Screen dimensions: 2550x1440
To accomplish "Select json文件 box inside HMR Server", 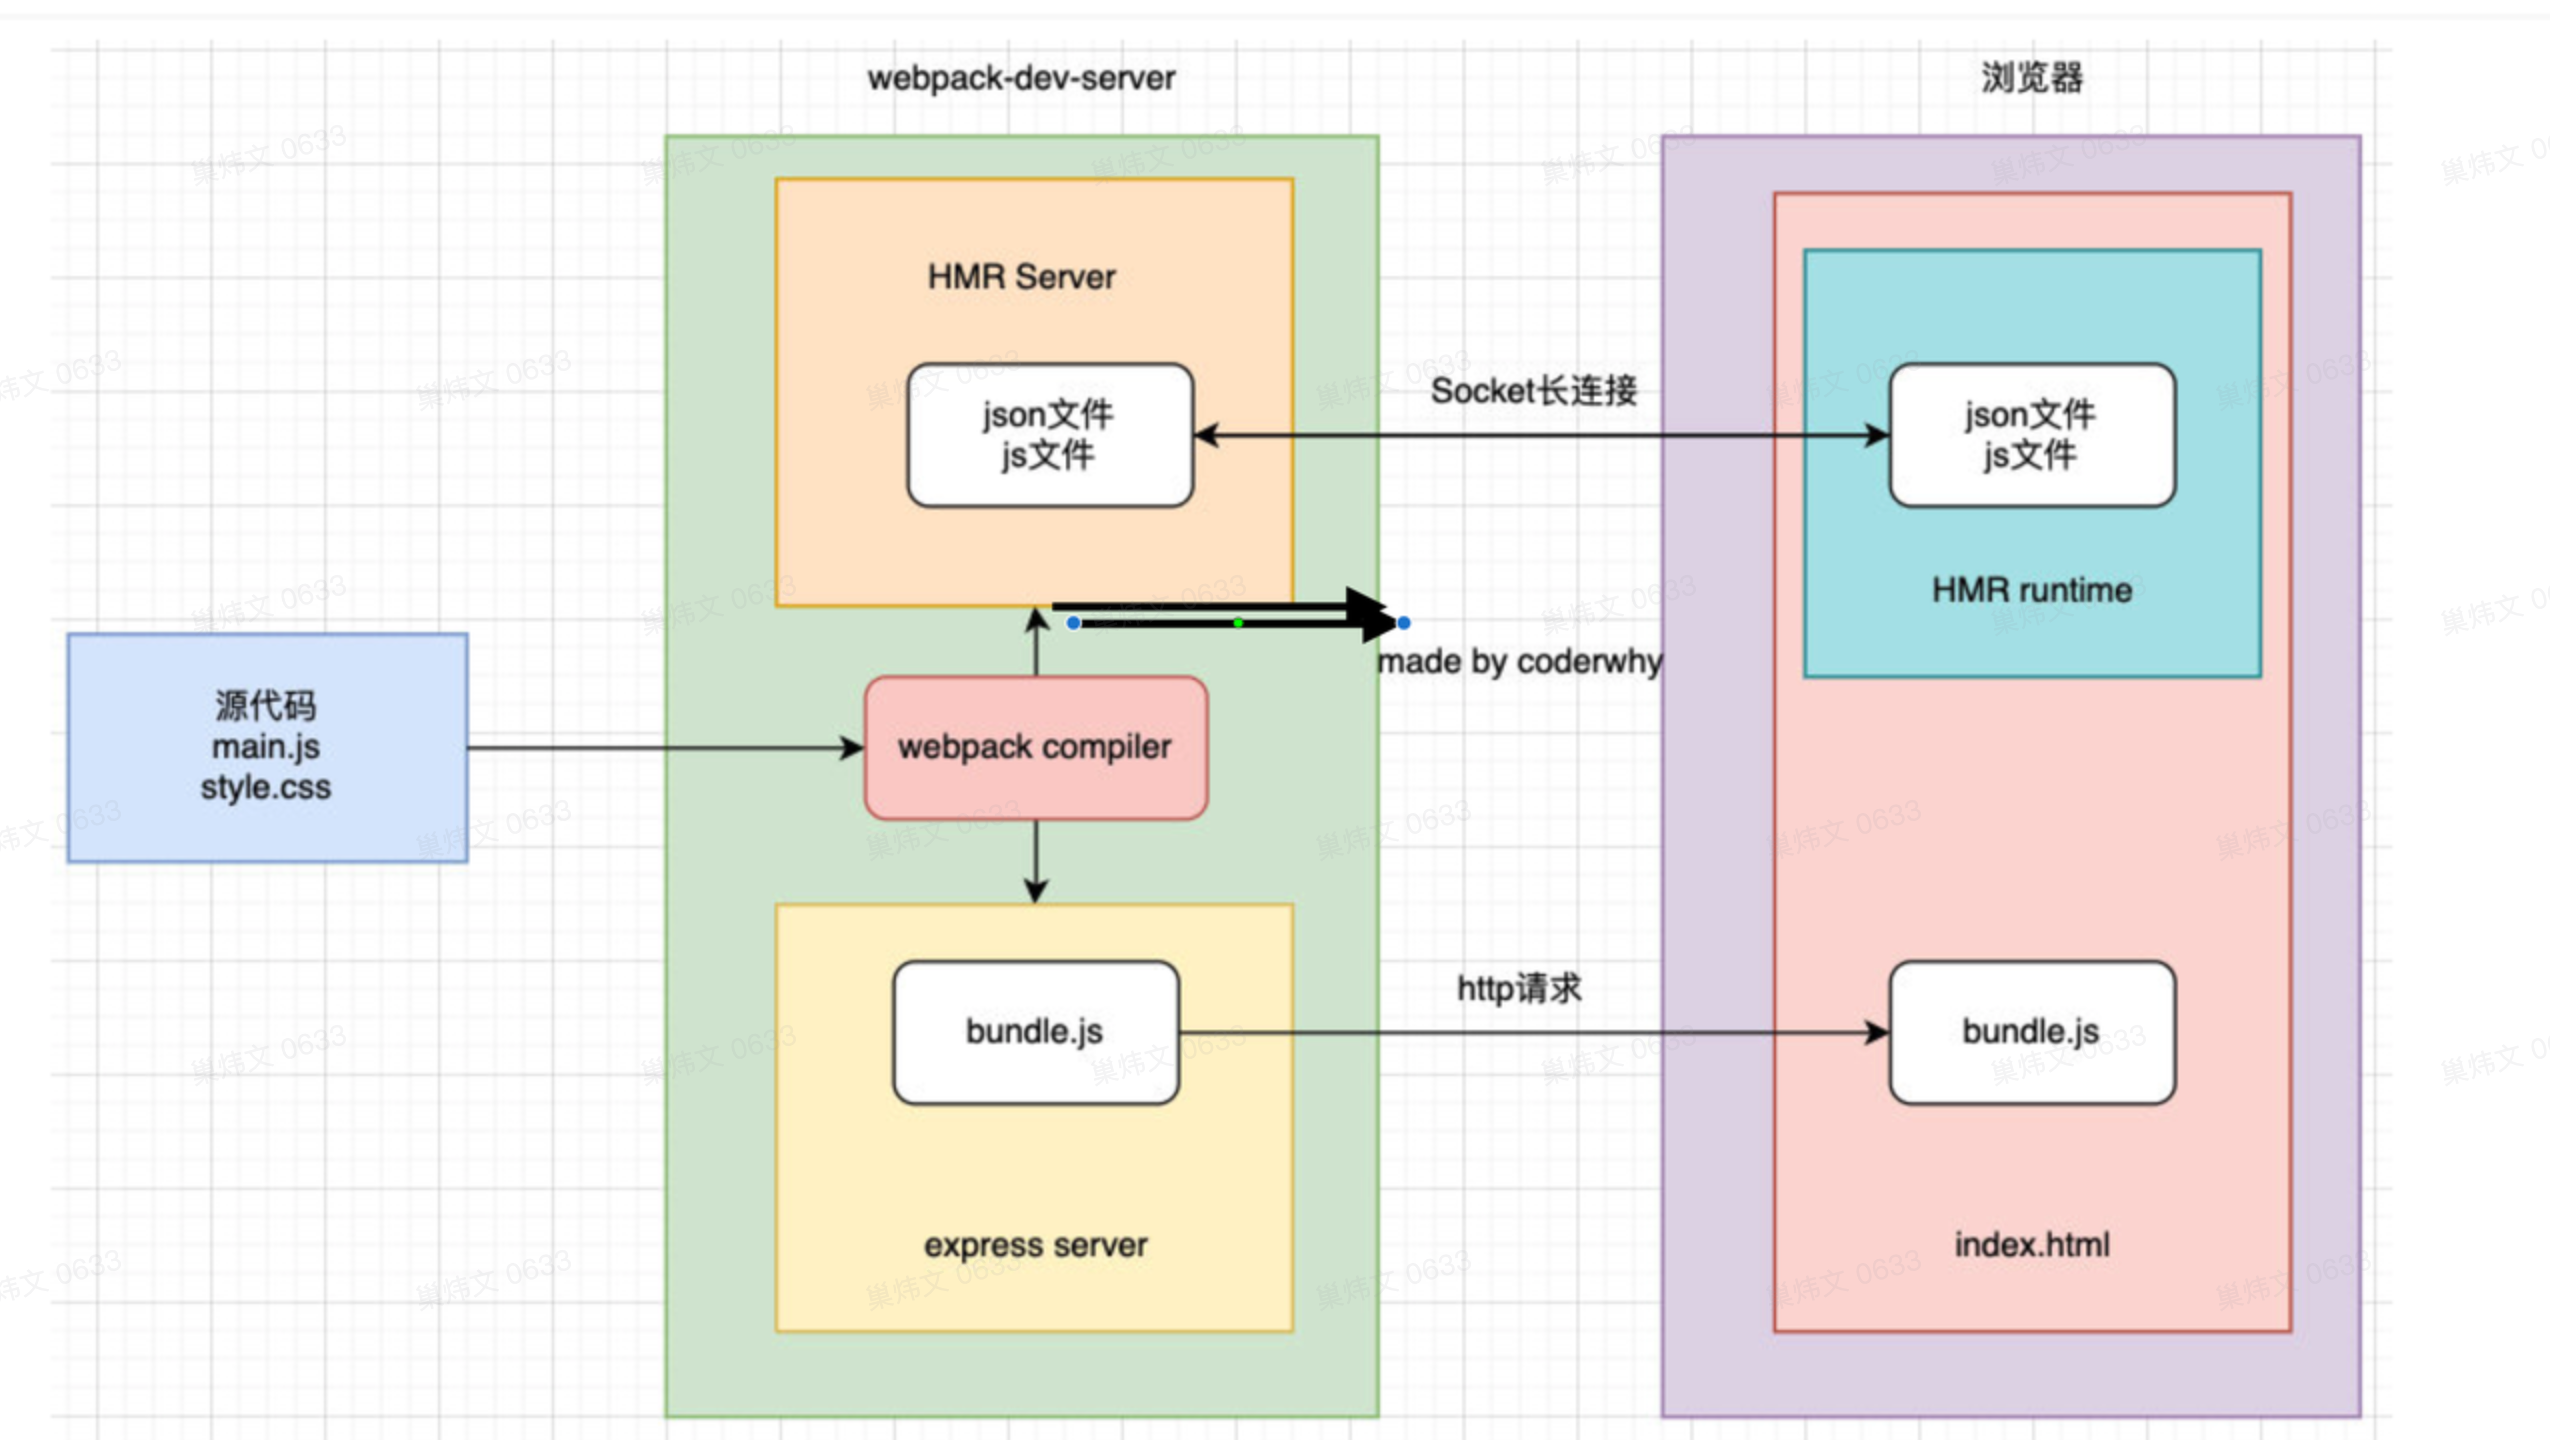I will point(1049,435).
